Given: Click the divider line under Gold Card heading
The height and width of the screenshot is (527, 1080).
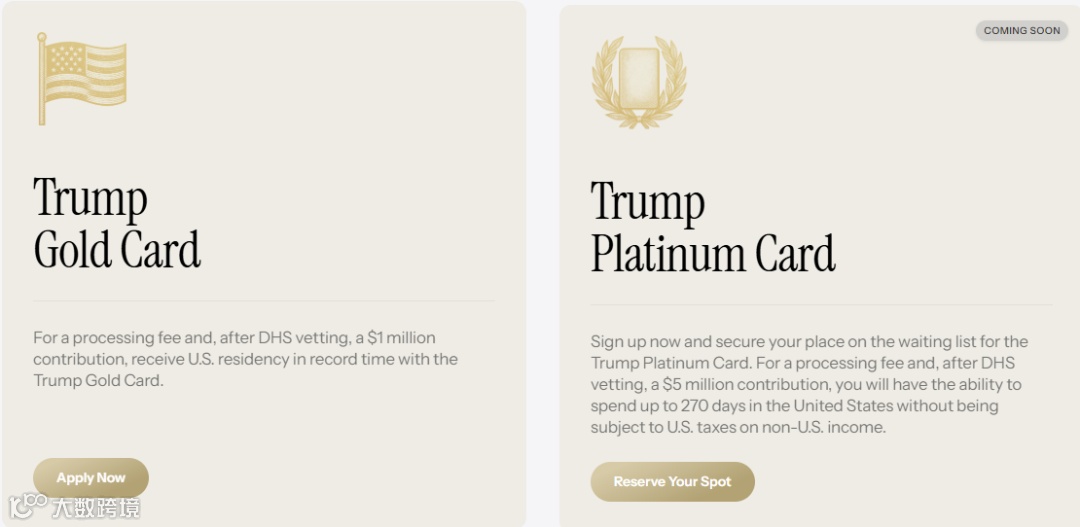Looking at the screenshot, I should coord(264,300).
